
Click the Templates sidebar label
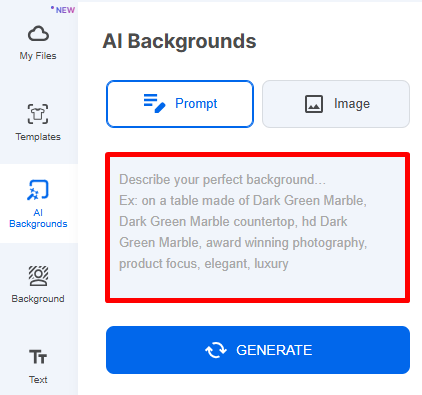[38, 137]
